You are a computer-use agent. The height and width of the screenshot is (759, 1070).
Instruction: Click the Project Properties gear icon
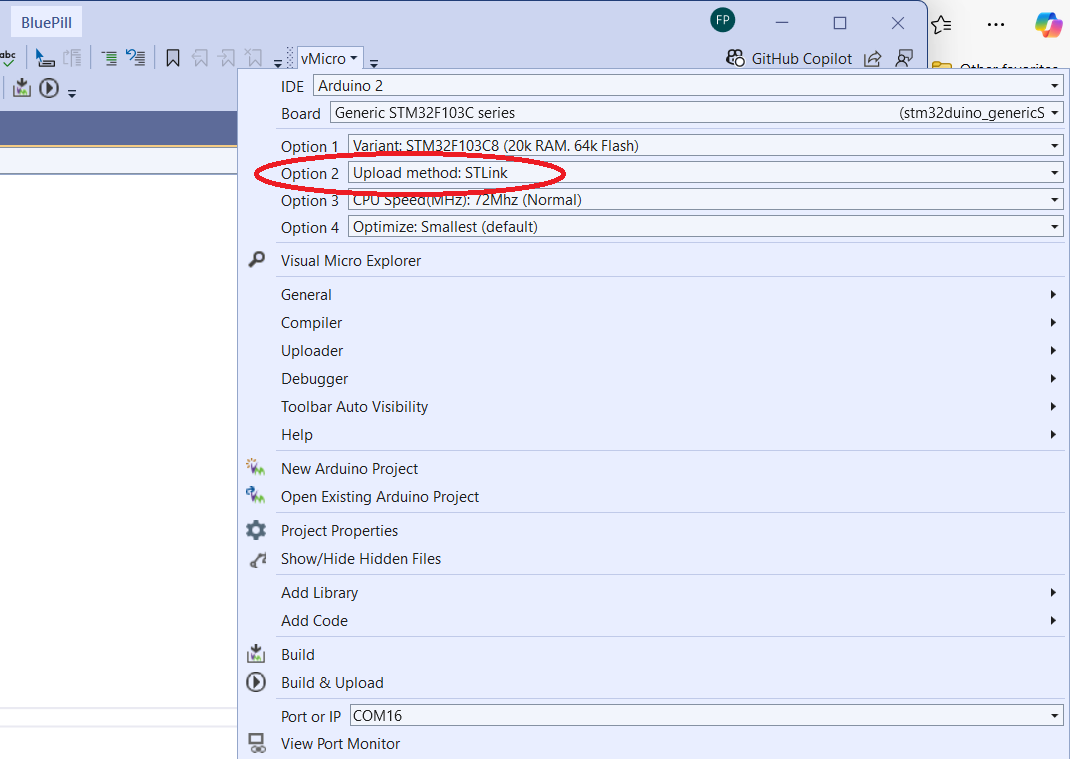[256, 530]
